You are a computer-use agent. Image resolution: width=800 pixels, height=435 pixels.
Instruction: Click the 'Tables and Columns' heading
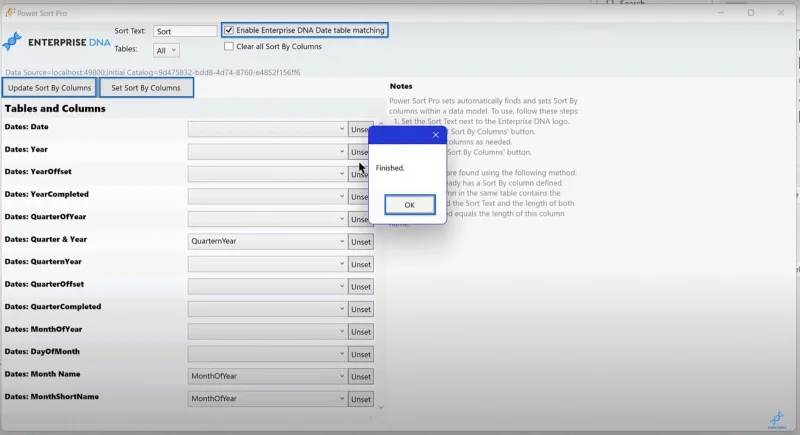[x=55, y=109]
